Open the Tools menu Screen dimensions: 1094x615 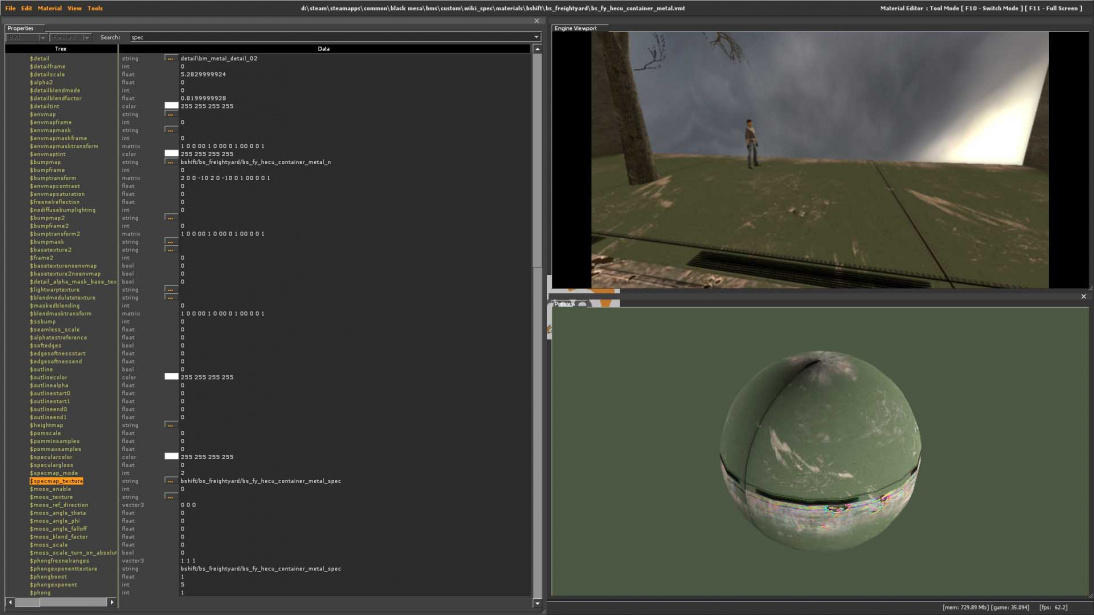pyautogui.click(x=95, y=8)
